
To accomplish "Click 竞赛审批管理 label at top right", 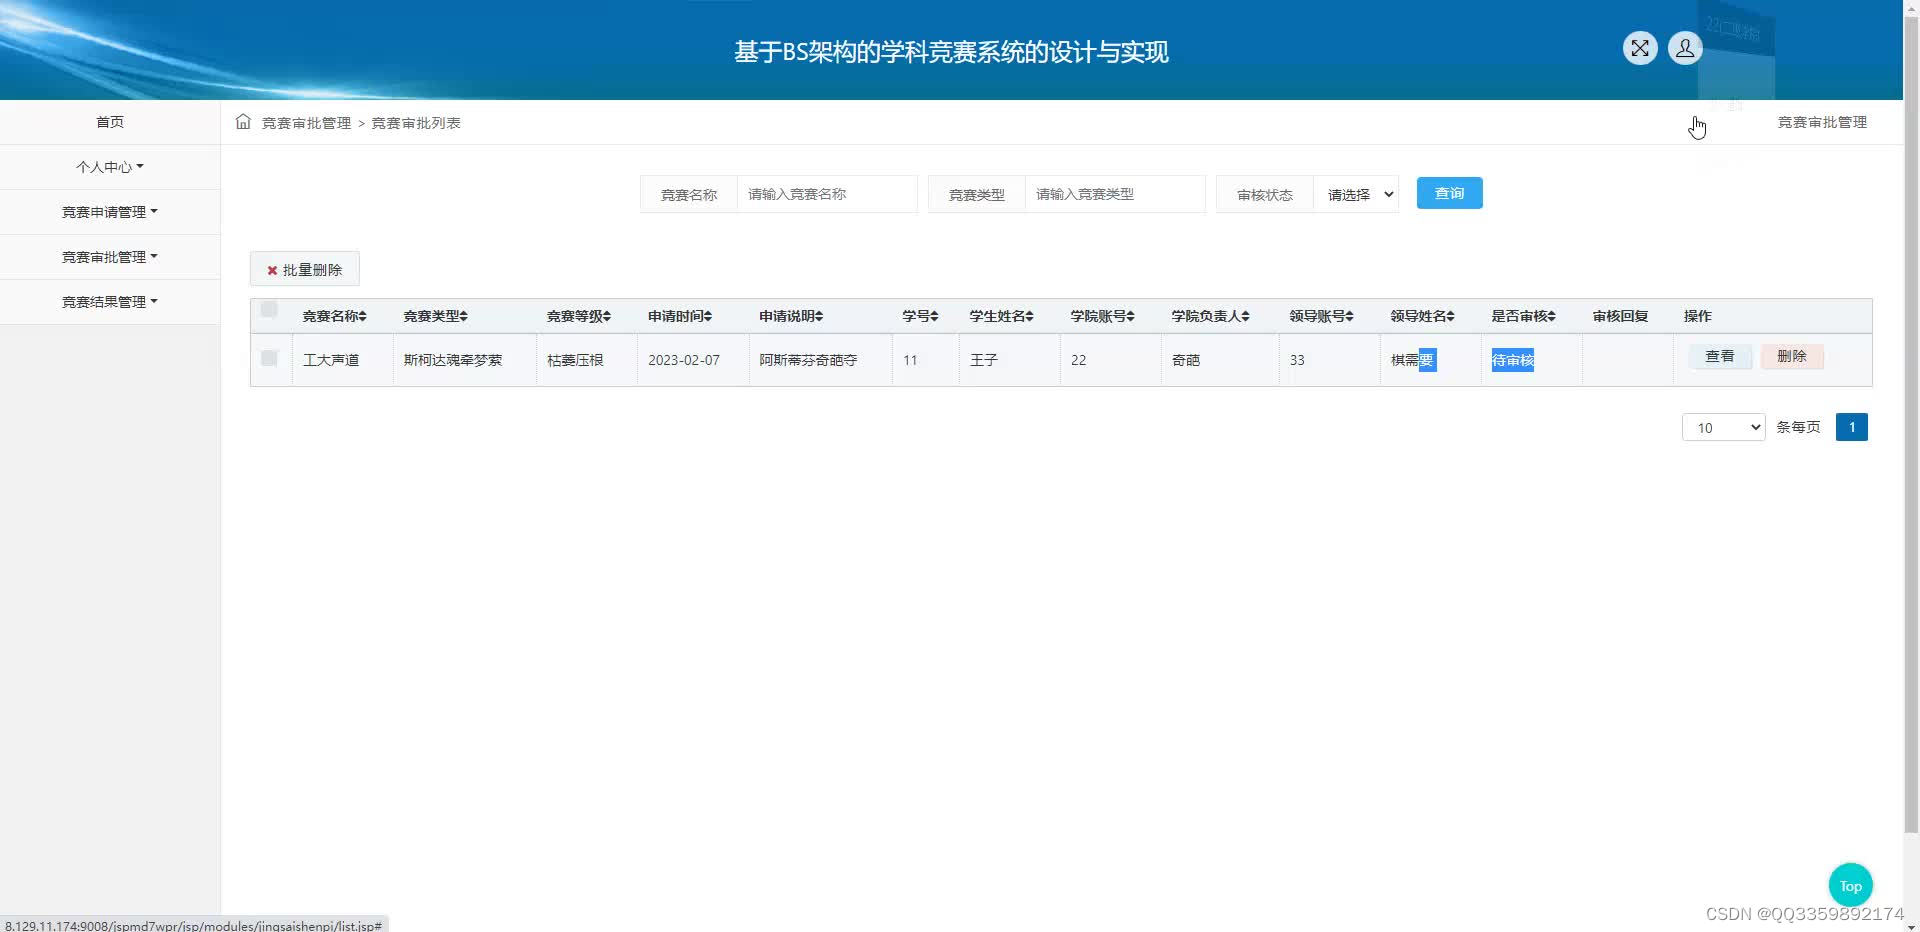I will [x=1822, y=122].
